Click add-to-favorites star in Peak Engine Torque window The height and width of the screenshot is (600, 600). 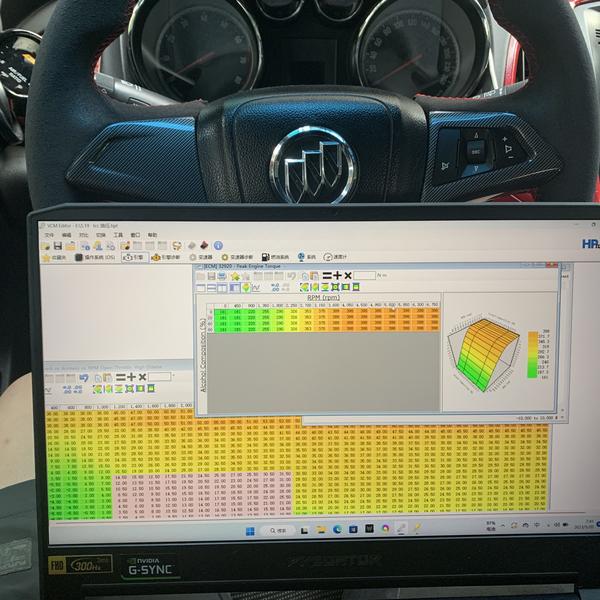click(x=235, y=276)
